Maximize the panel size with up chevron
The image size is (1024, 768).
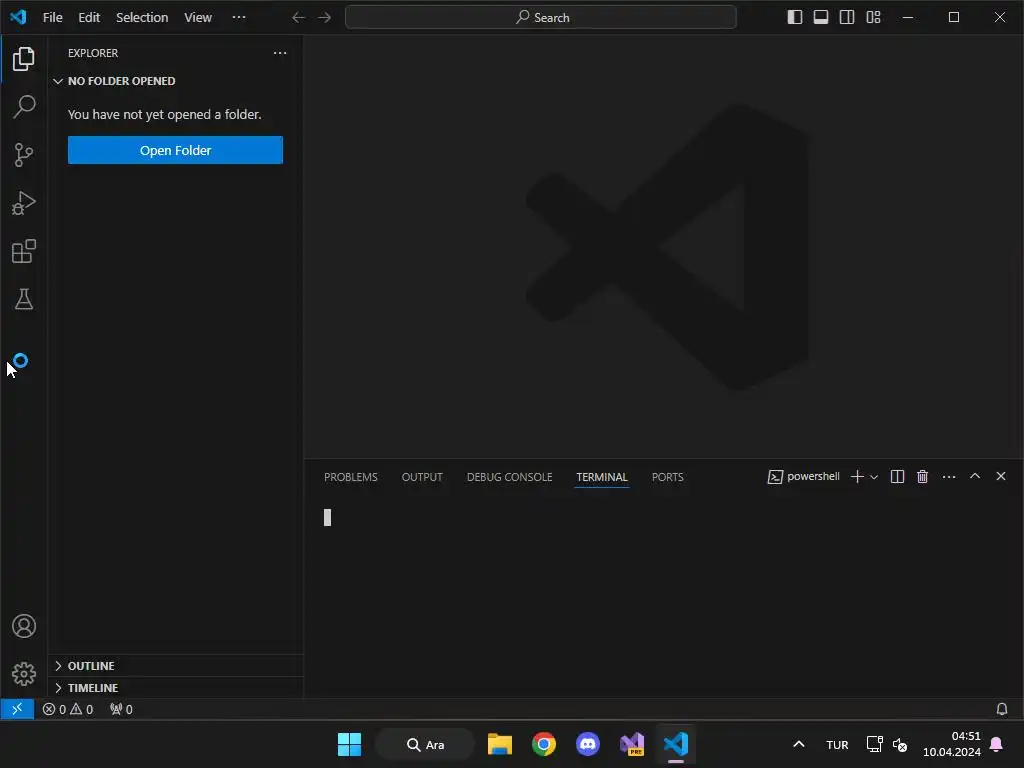tap(975, 476)
